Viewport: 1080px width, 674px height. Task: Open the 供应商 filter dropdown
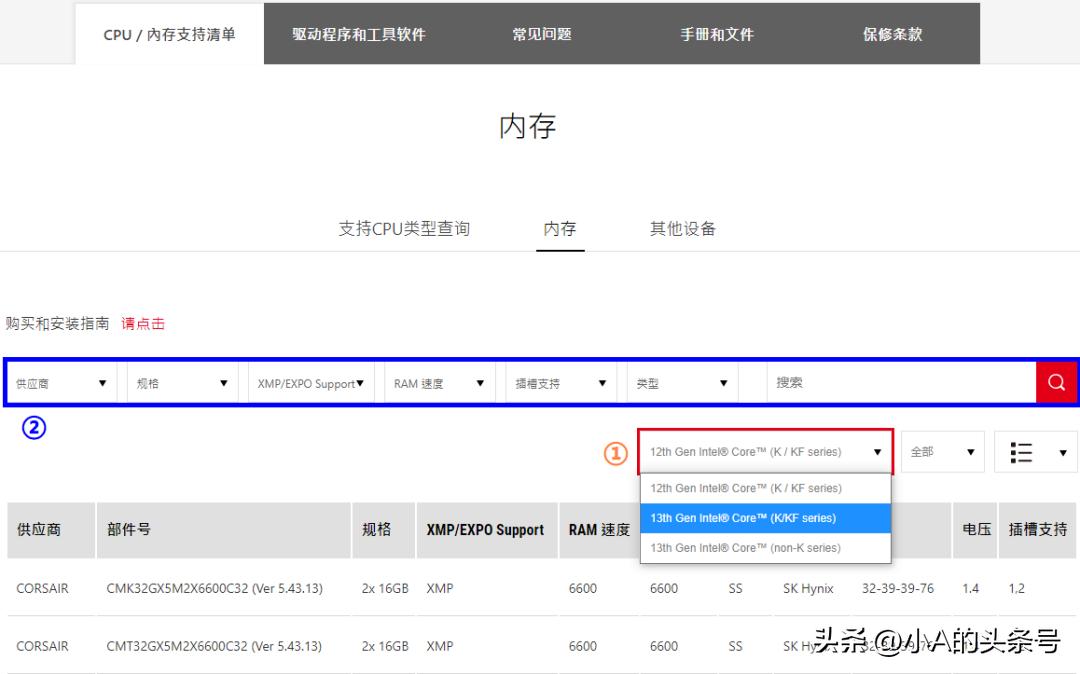pos(62,382)
